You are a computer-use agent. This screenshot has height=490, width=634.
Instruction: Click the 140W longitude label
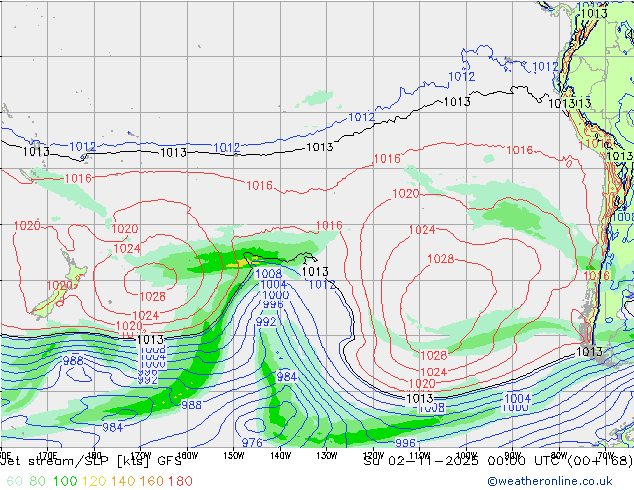[280, 455]
